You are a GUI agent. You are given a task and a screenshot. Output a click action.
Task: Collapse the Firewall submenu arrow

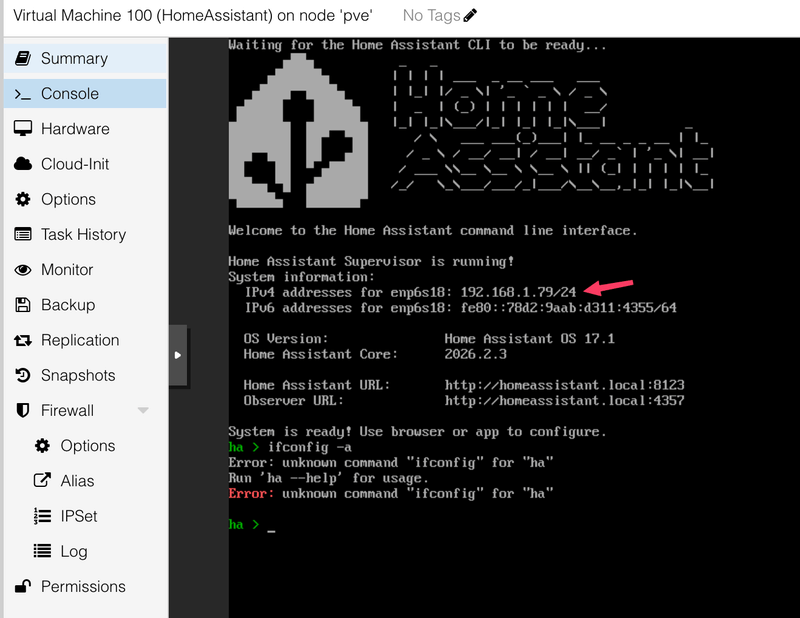click(x=143, y=410)
